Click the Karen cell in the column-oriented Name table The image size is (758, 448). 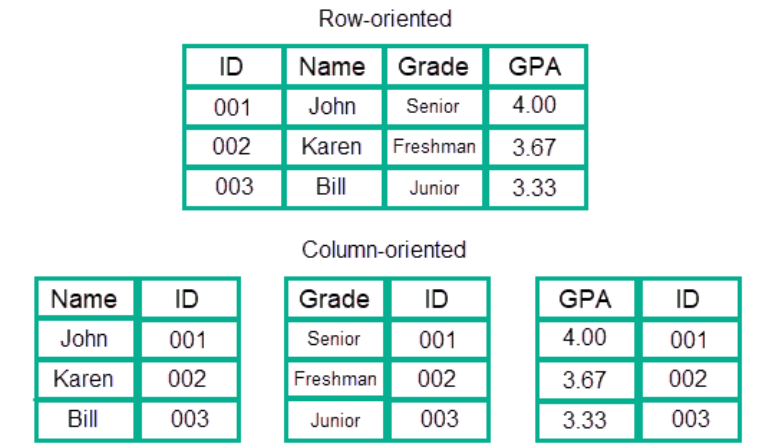83,379
